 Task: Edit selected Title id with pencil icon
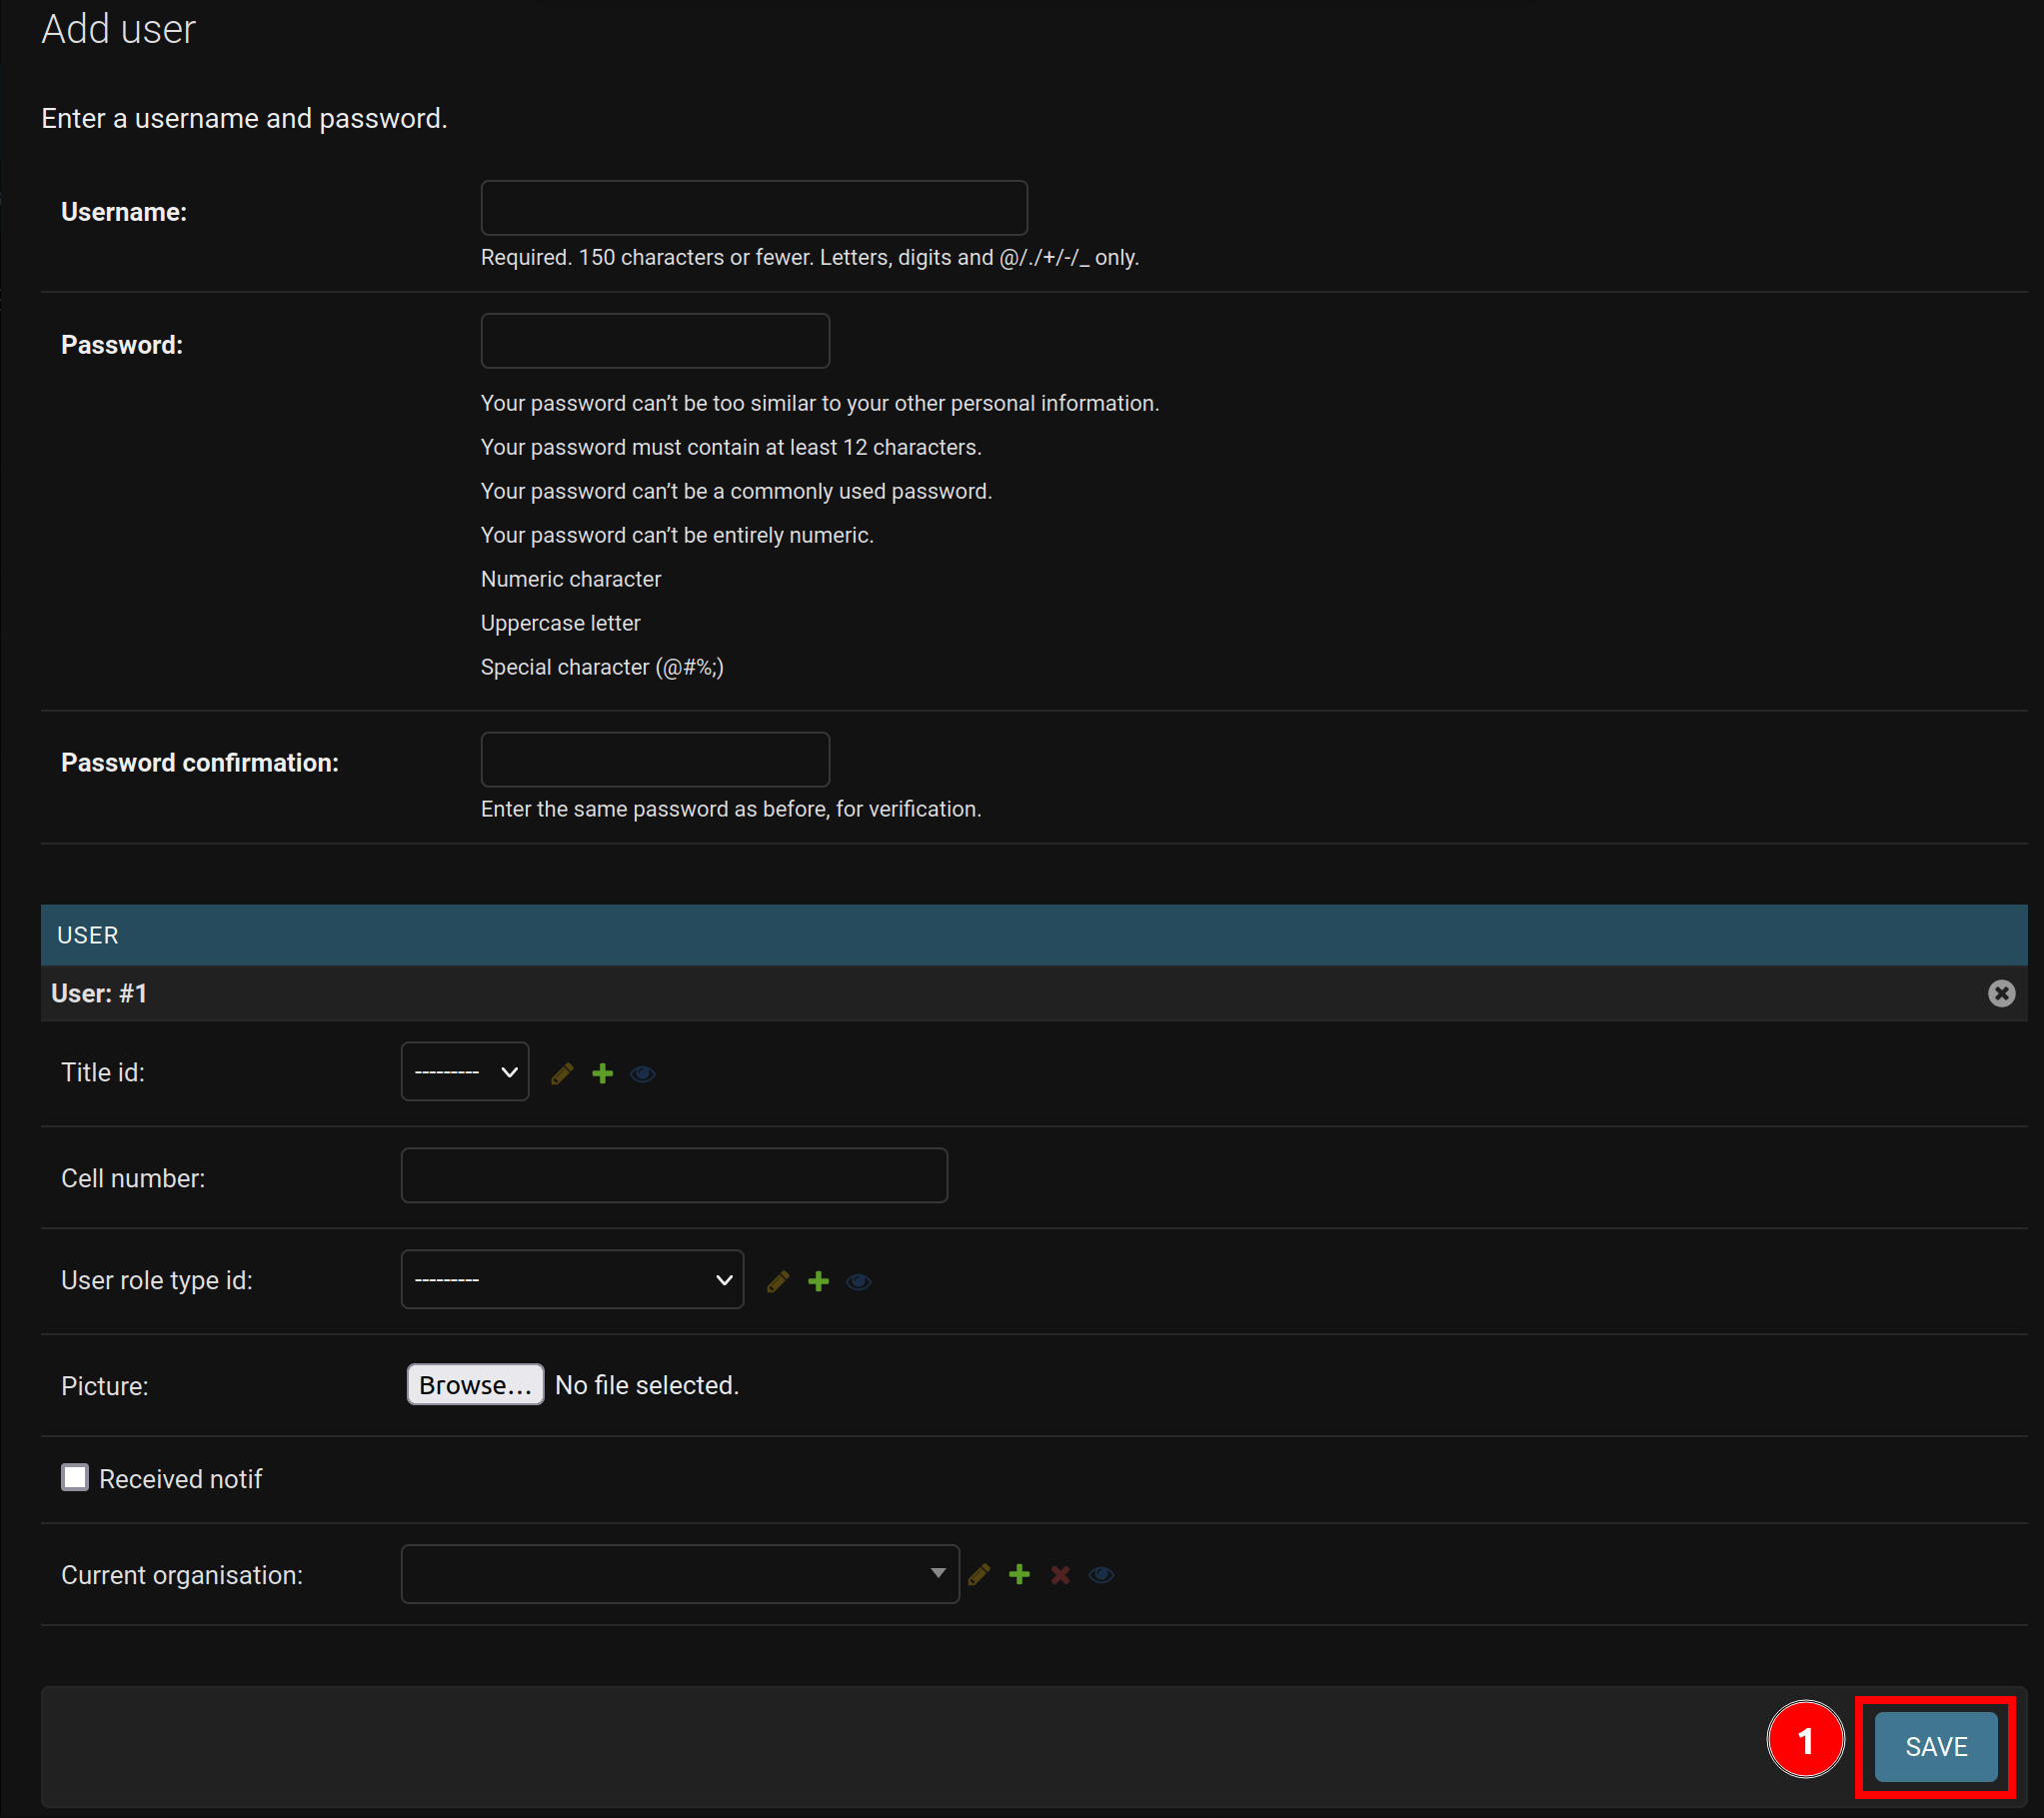[x=562, y=1073]
